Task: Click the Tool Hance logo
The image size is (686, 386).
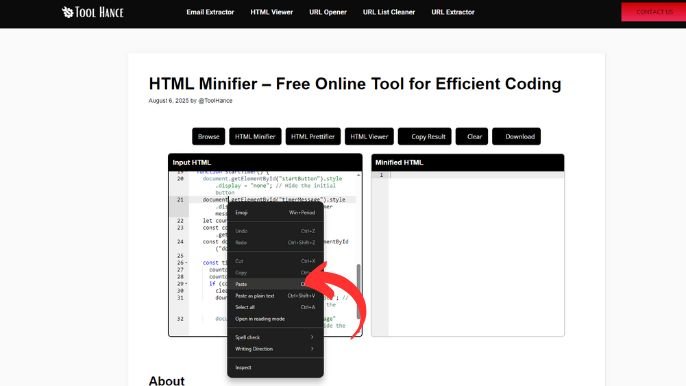Action: 93,12
